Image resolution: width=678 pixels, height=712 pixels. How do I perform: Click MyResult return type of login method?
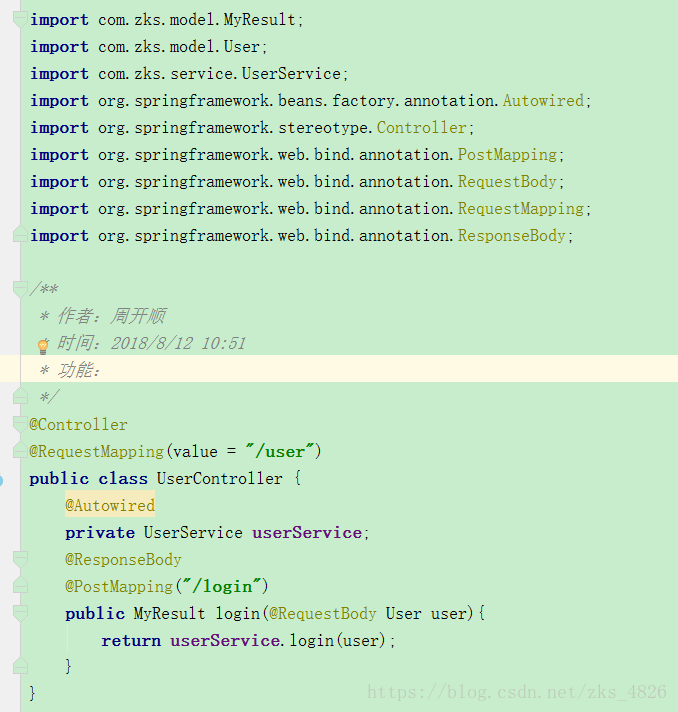point(169,613)
